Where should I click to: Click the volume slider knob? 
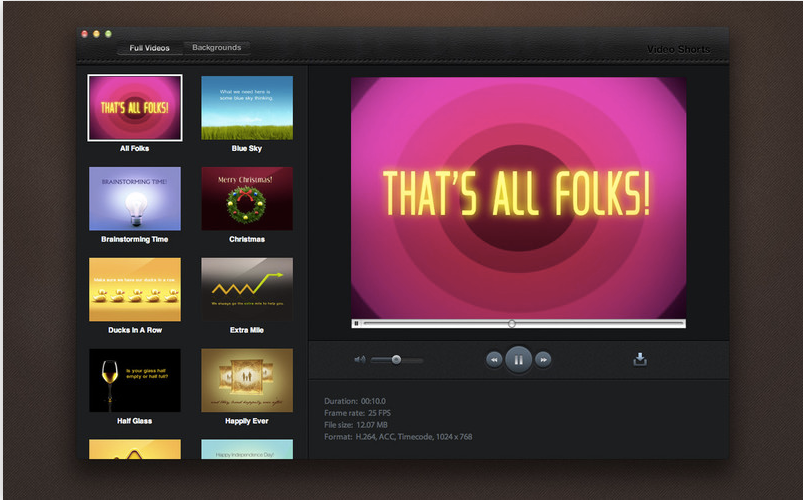pos(396,360)
